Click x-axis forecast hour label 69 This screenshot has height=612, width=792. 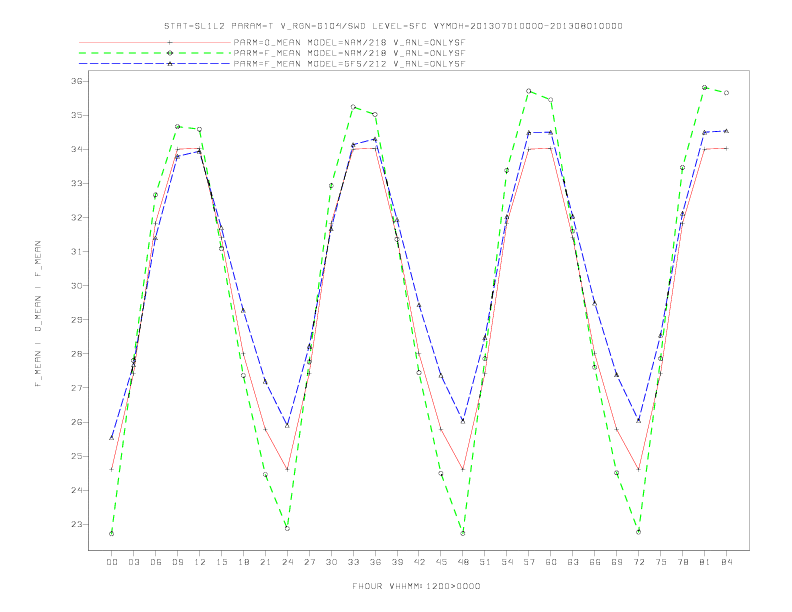tap(617, 562)
